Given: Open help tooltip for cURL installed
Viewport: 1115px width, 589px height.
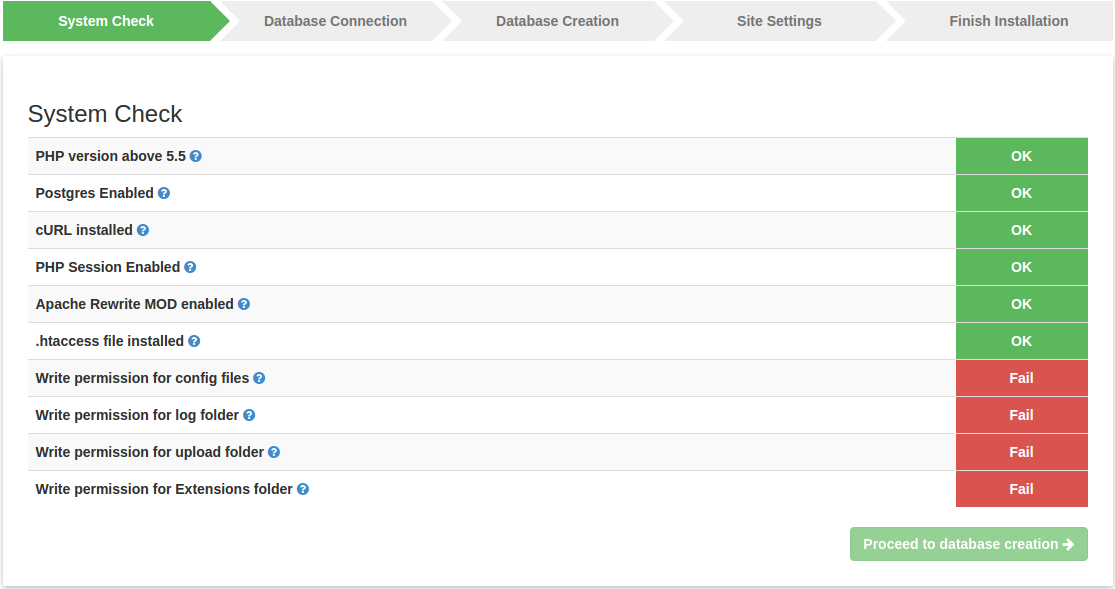Looking at the screenshot, I should pyautogui.click(x=143, y=230).
